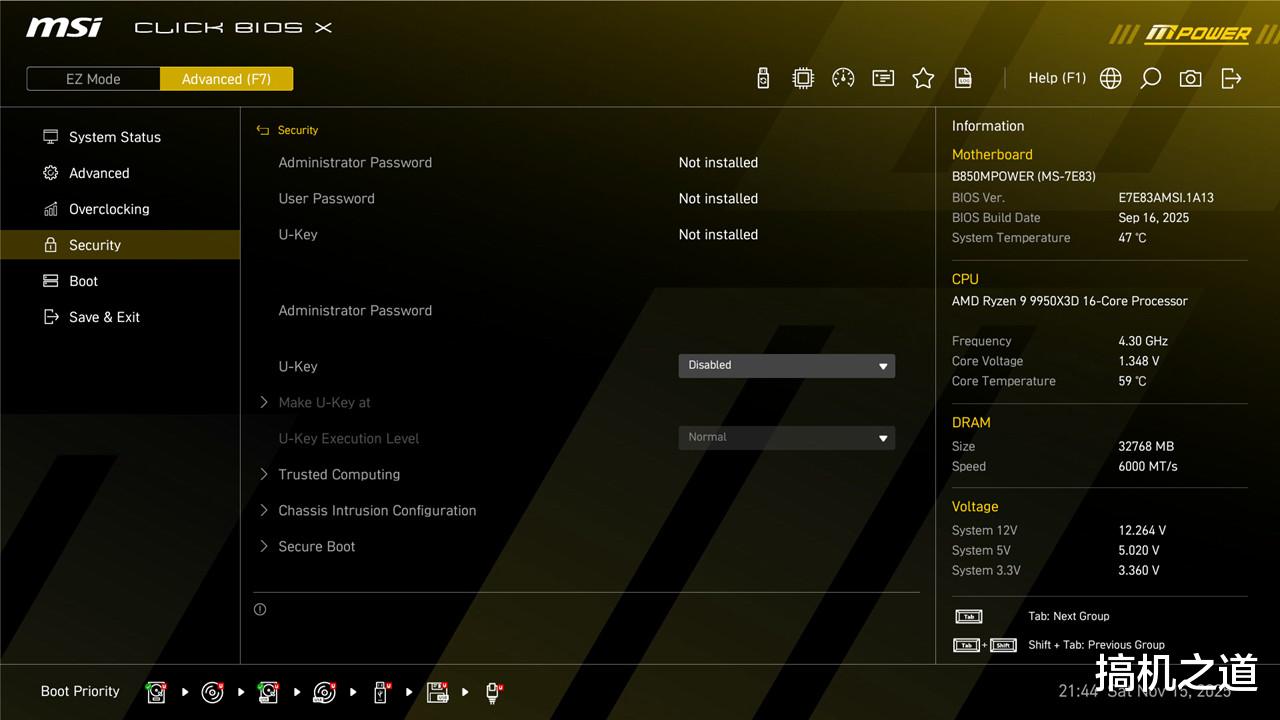
Task: Click the Frequency value 4.30 GHz
Action: click(x=1143, y=341)
